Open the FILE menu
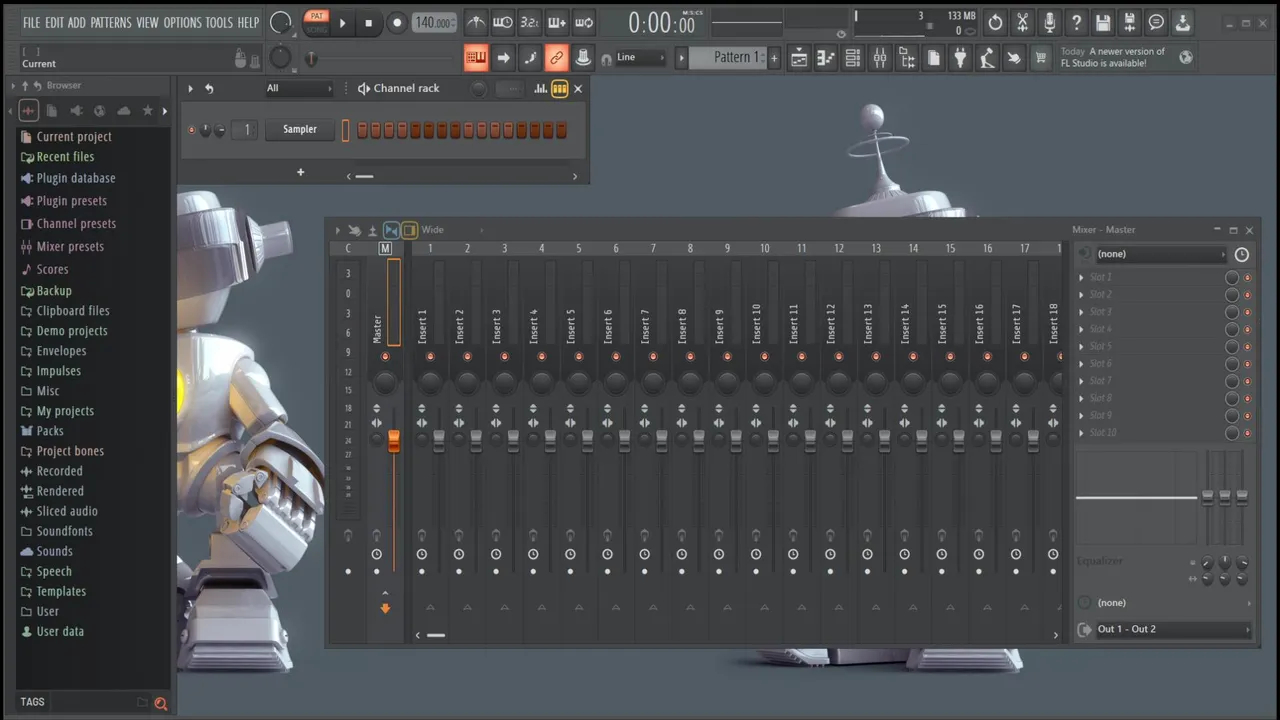 point(31,22)
